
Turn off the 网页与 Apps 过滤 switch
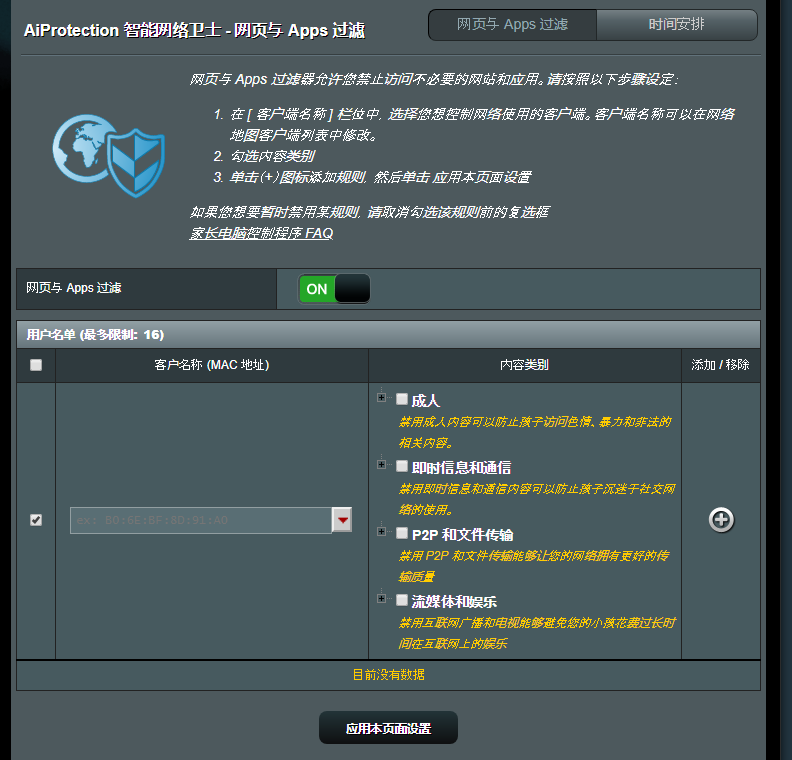[x=334, y=289]
